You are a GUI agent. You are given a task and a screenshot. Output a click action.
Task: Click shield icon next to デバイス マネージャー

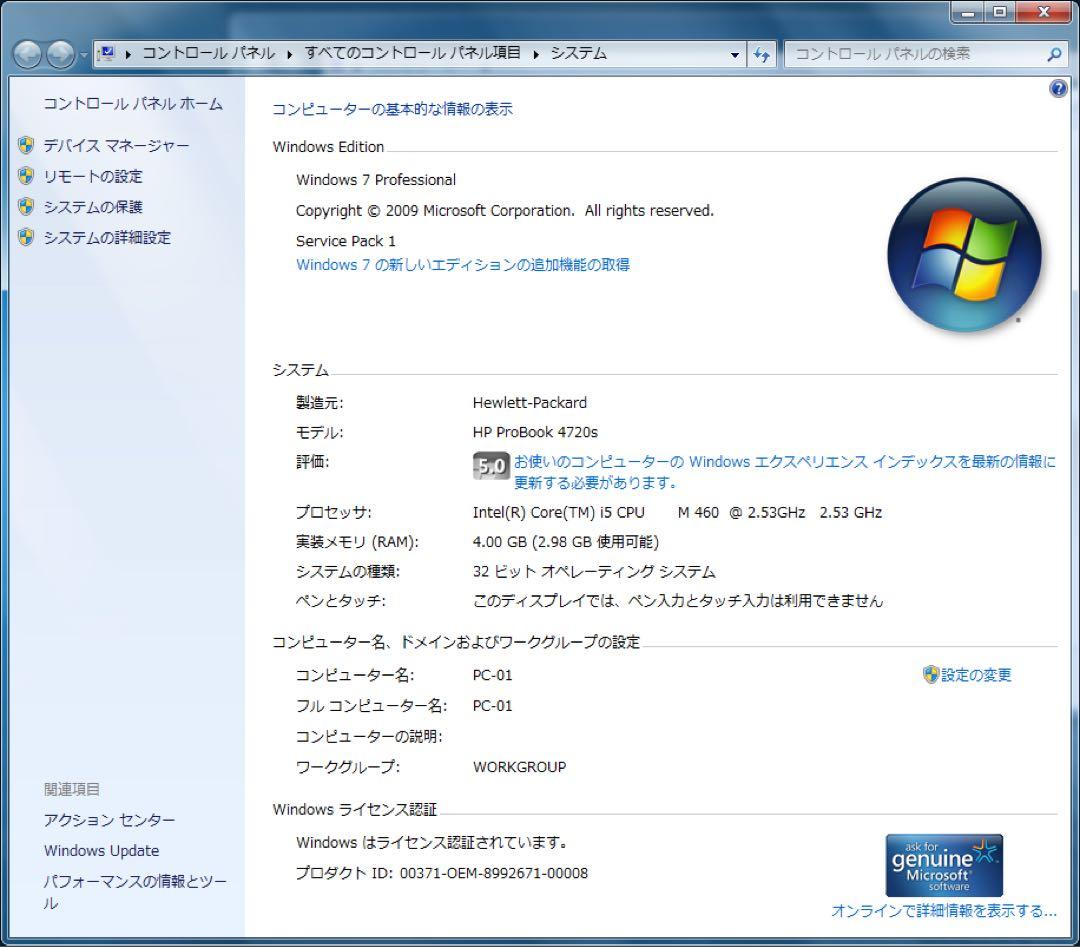(x=26, y=145)
